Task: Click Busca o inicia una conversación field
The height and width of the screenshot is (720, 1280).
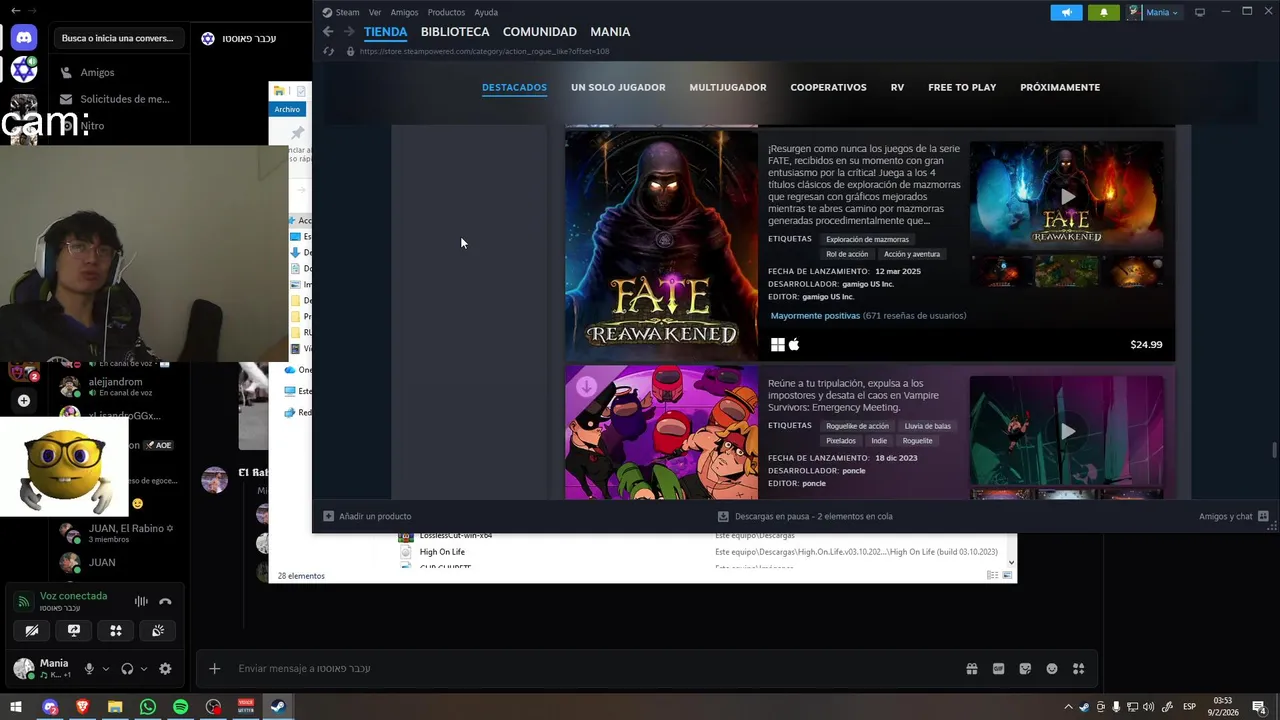Action: click(118, 38)
